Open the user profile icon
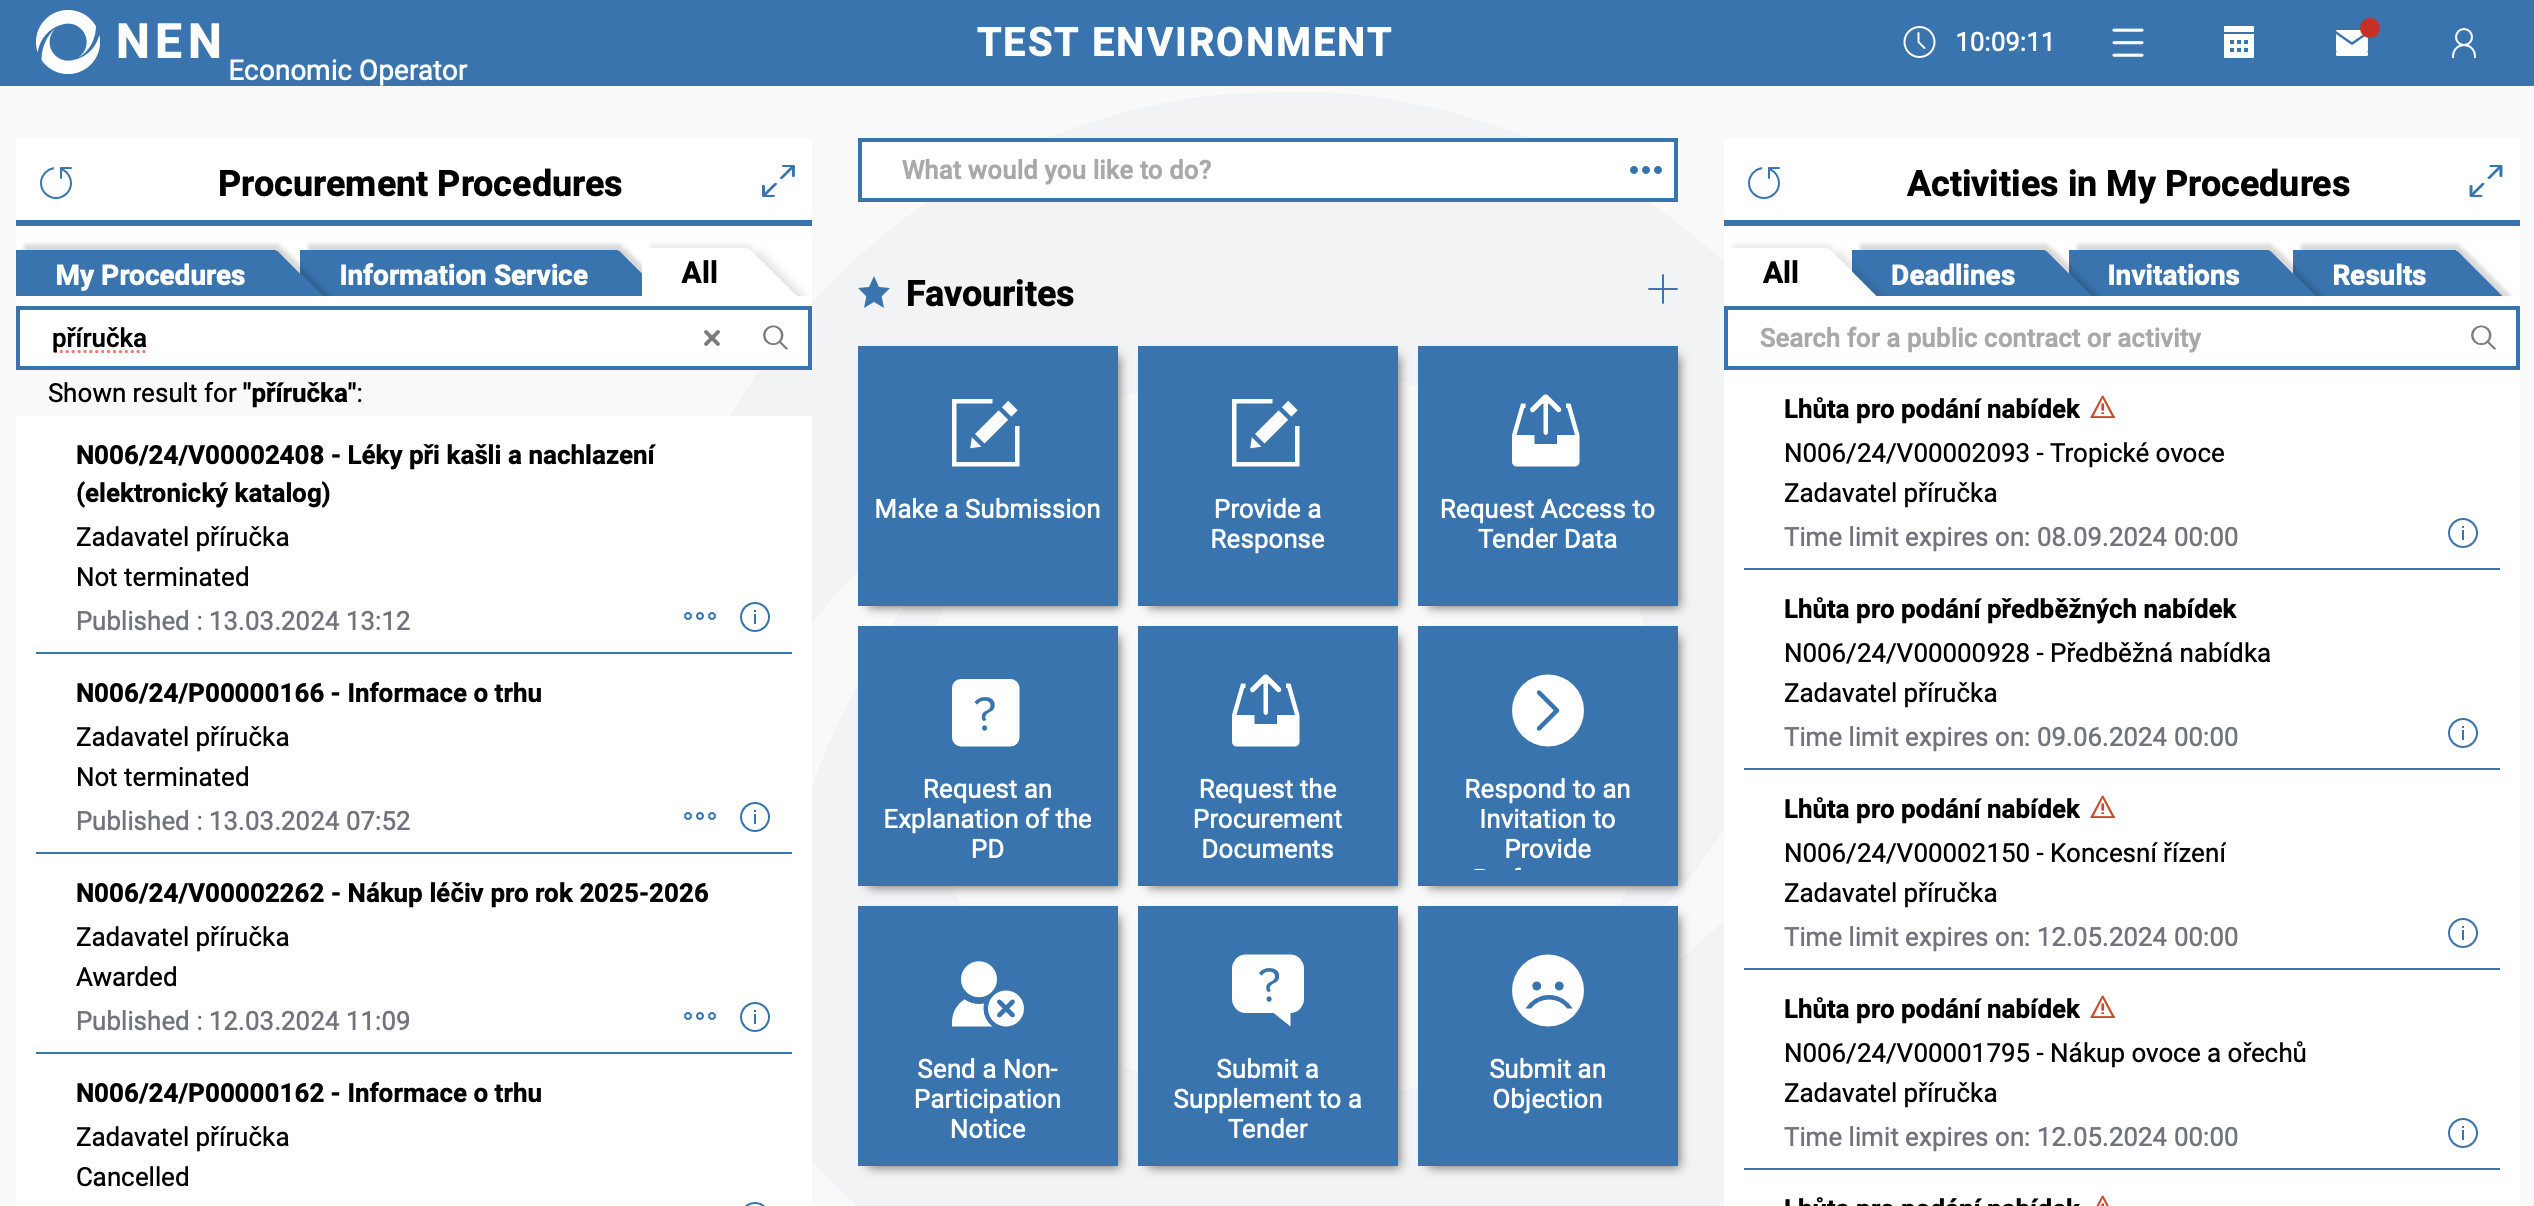The image size is (2534, 1206). [x=2463, y=43]
